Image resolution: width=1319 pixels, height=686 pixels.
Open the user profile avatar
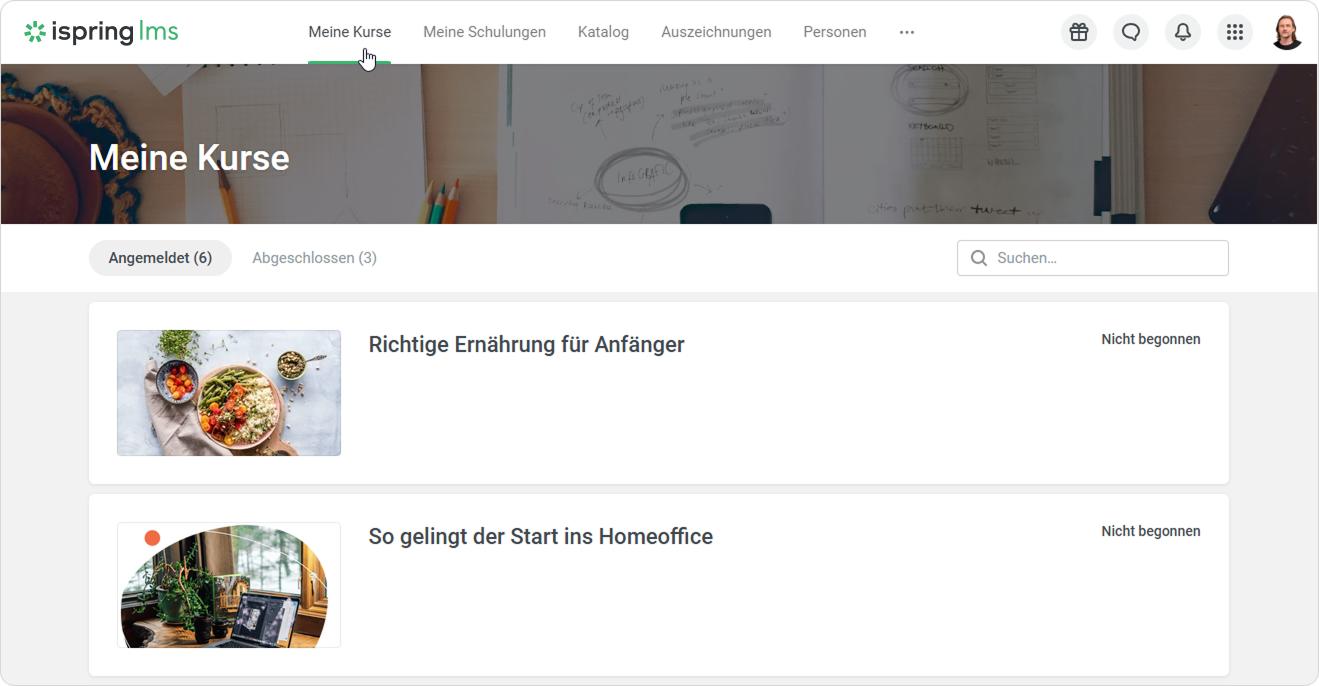[x=1286, y=32]
